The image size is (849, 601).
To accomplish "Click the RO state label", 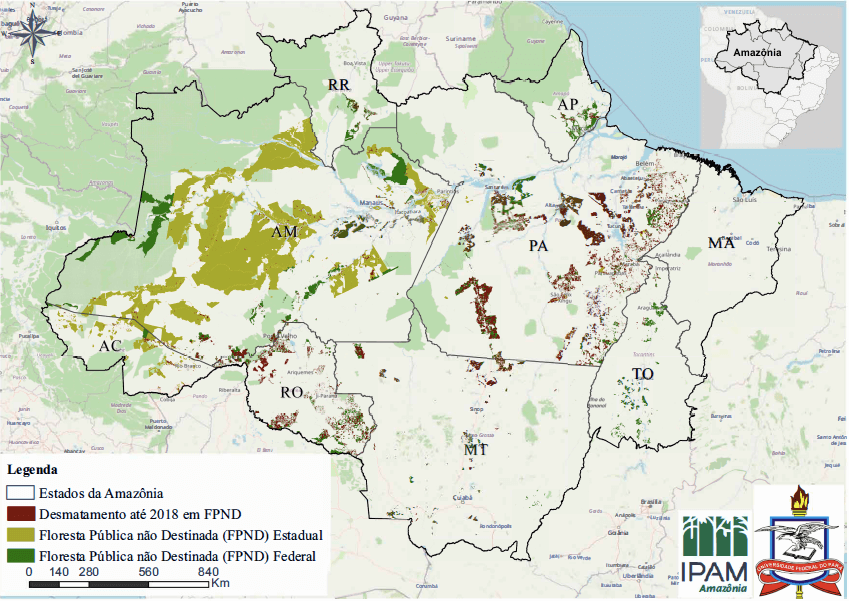I will (291, 393).
